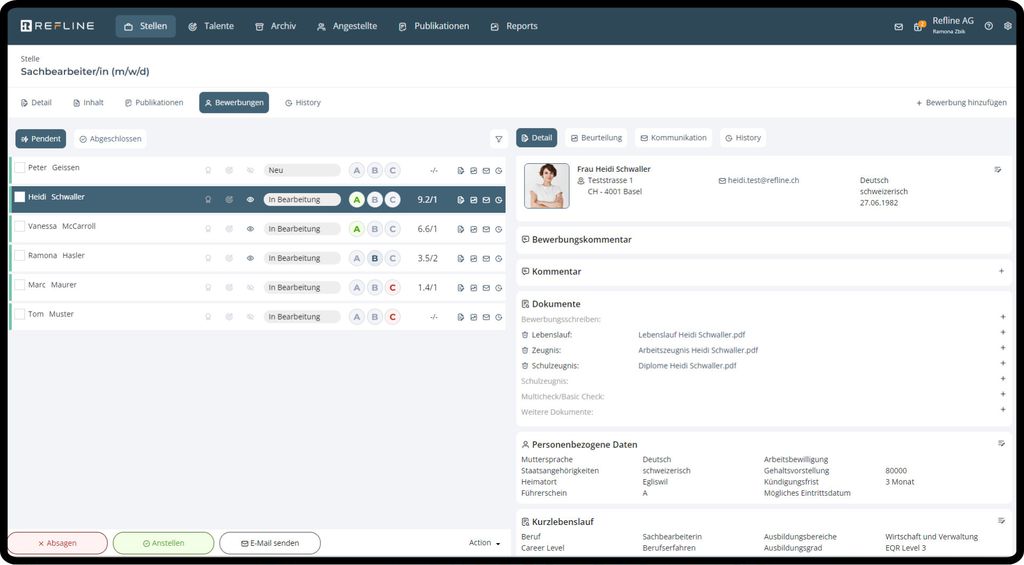Switch to the Beurteilung tab
Viewport: 1024px width, 565px height.
[595, 138]
